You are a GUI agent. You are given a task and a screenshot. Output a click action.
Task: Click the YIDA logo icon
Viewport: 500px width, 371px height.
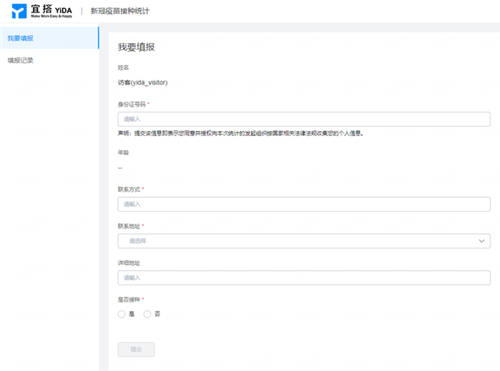(19, 11)
